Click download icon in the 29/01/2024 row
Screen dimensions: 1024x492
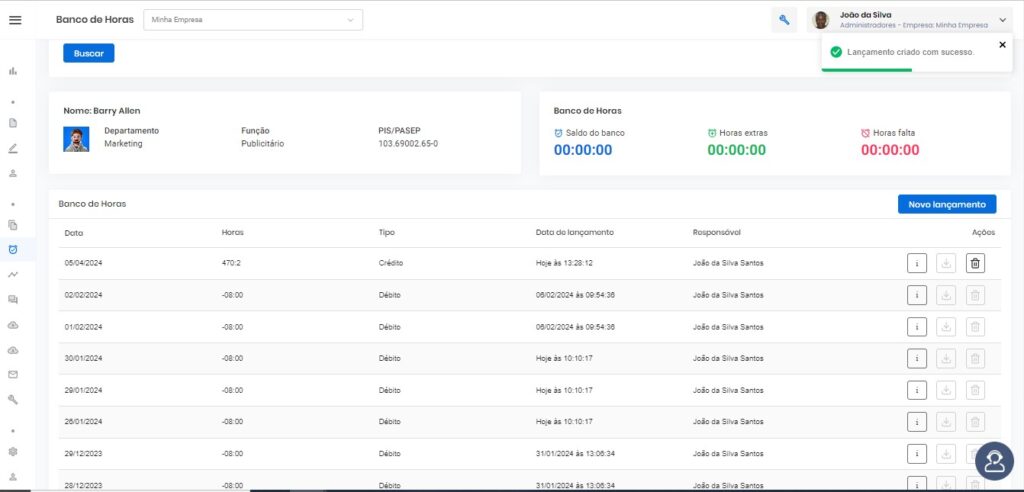946,390
